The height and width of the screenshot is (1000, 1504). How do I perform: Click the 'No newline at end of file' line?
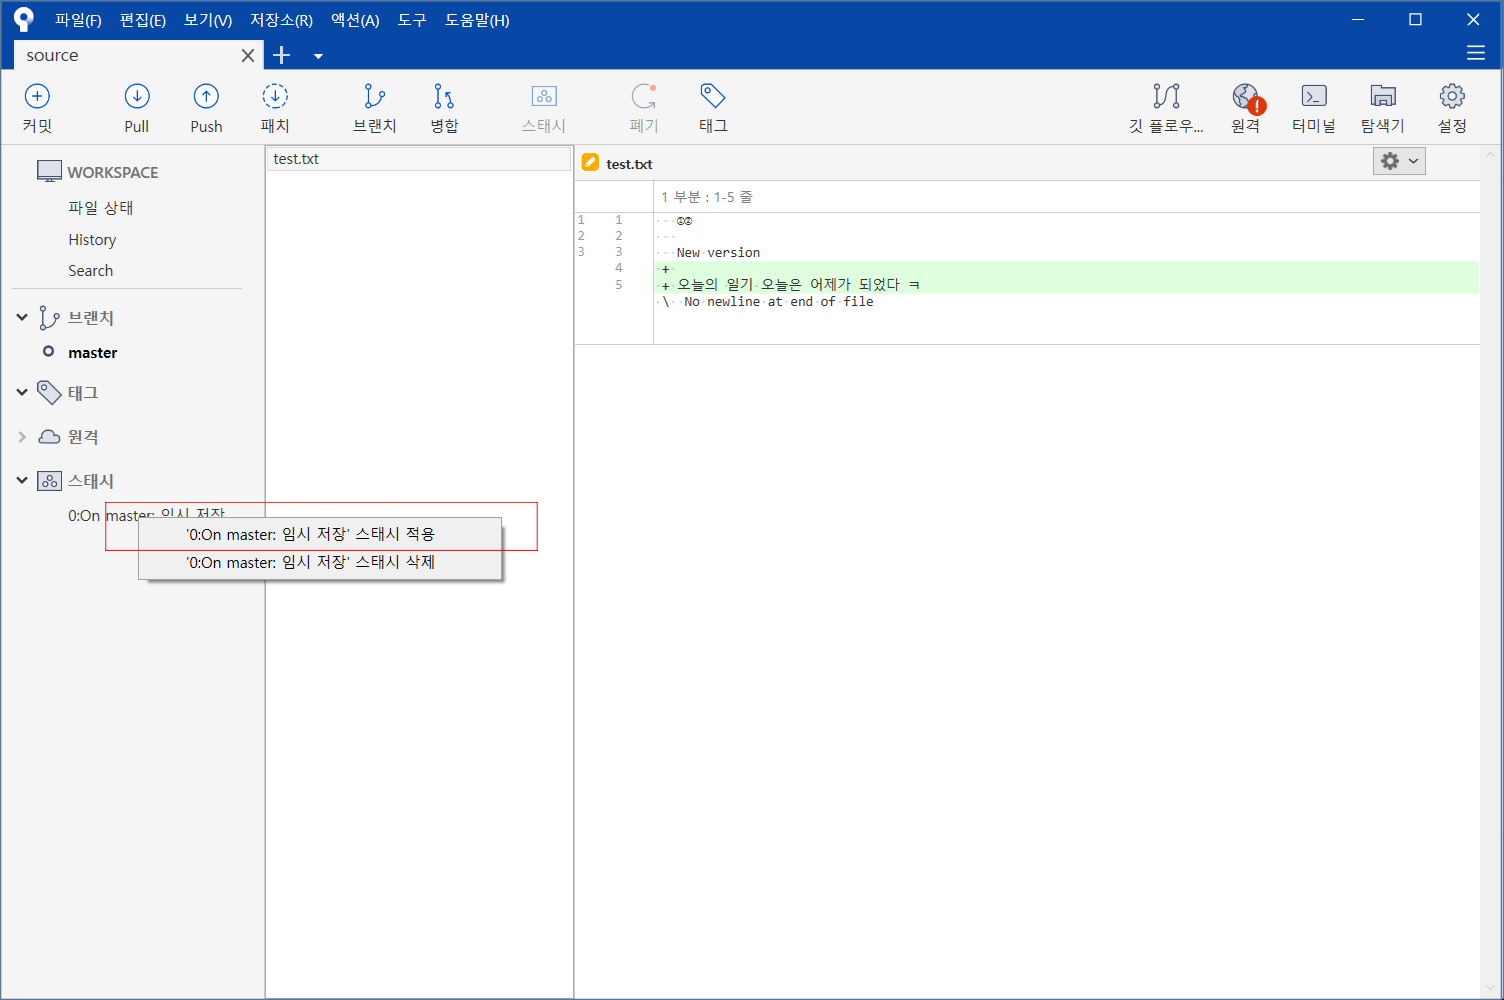click(x=778, y=301)
